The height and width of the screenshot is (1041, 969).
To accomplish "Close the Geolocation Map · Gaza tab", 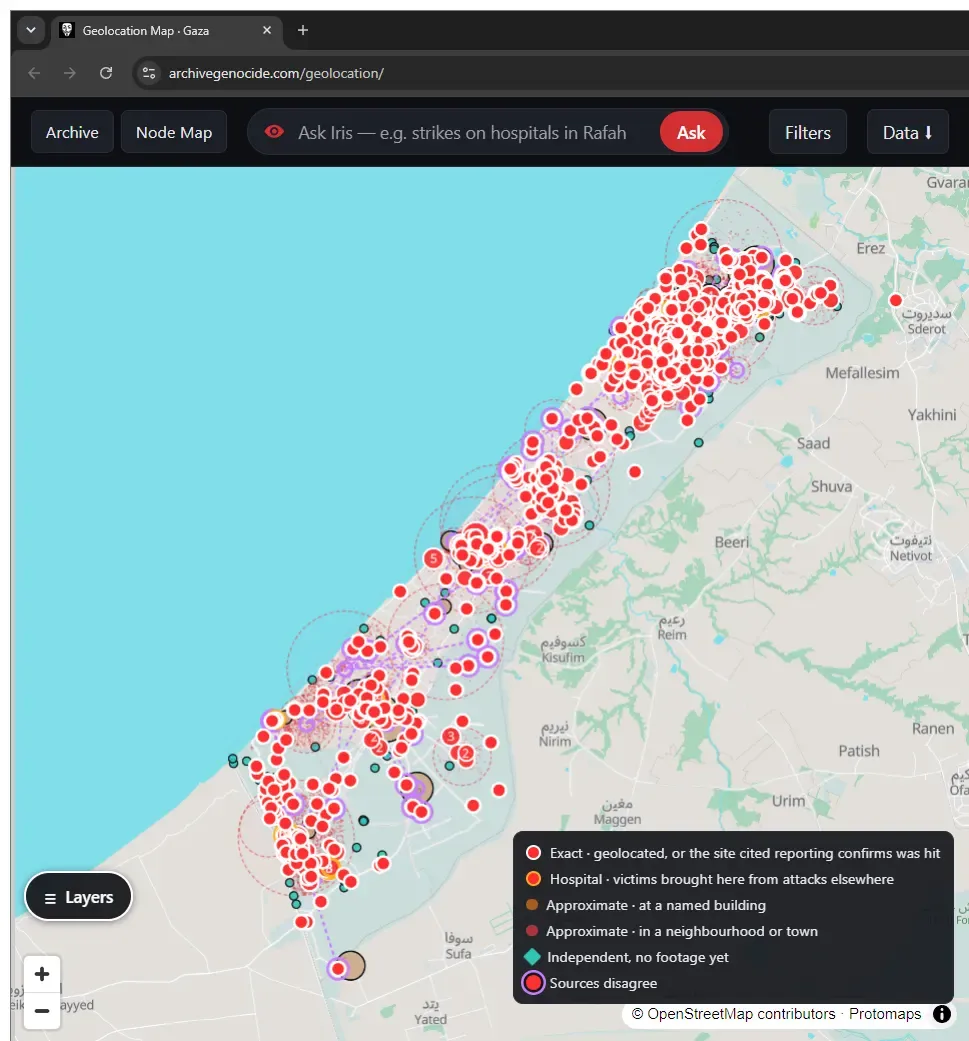I will pyautogui.click(x=267, y=30).
